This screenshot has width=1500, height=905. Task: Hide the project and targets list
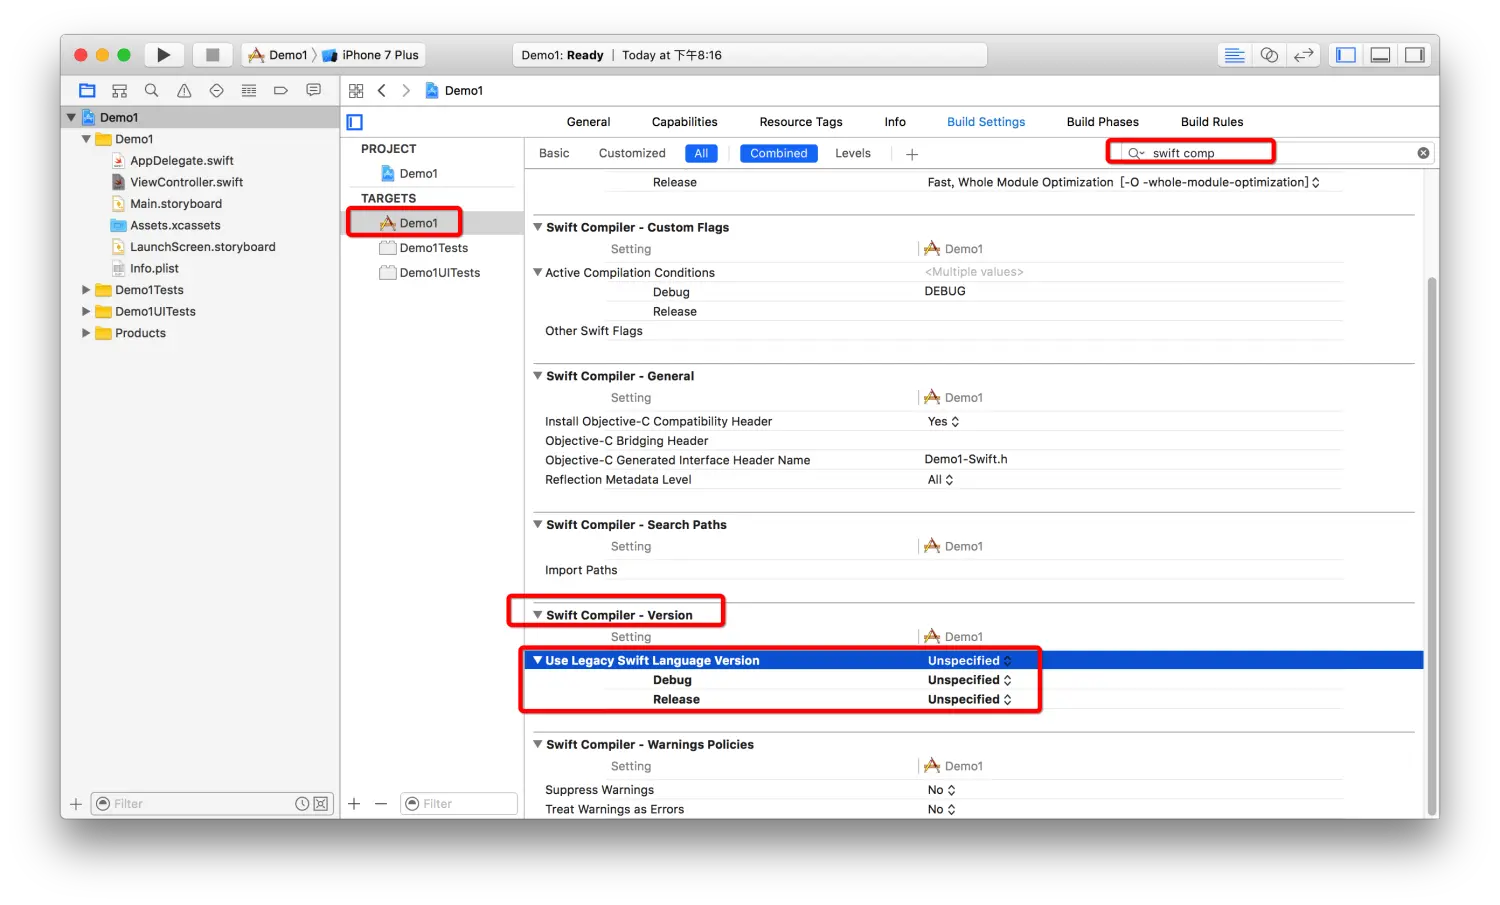[355, 122]
